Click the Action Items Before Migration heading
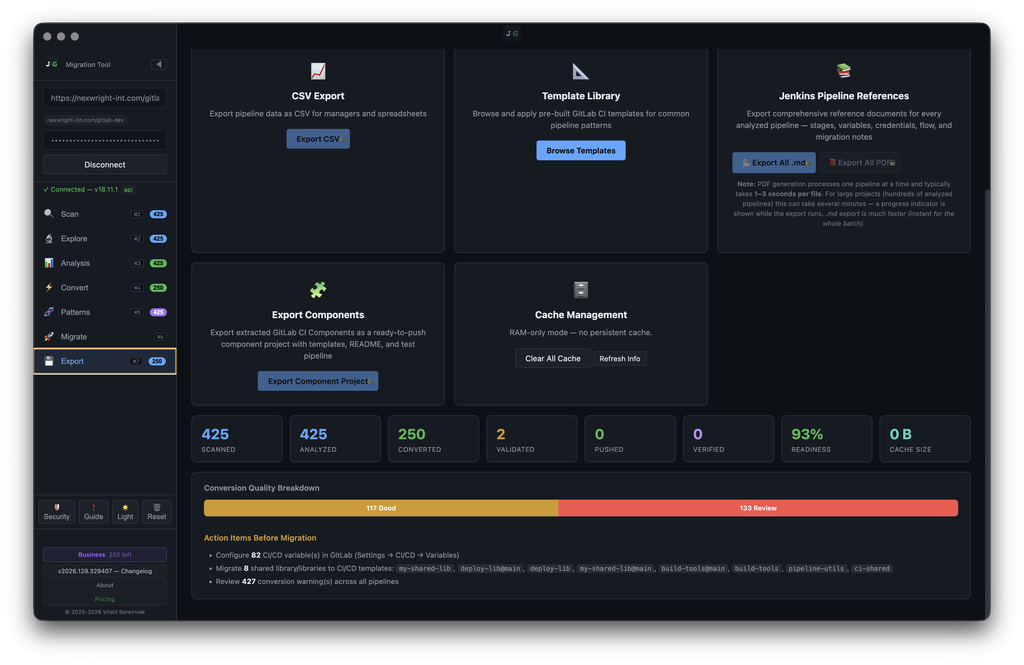The image size is (1024, 665). [x=260, y=538]
